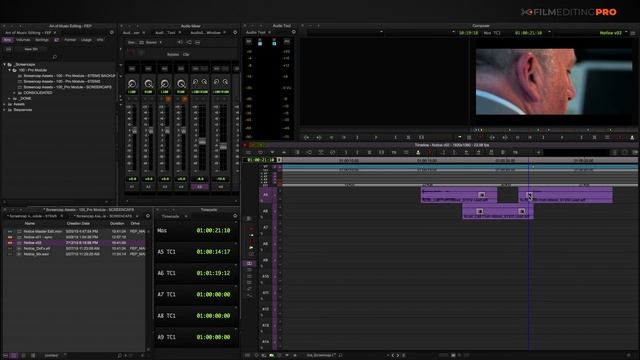
Task: Select the left purple clip on track A5
Action: 459,195
